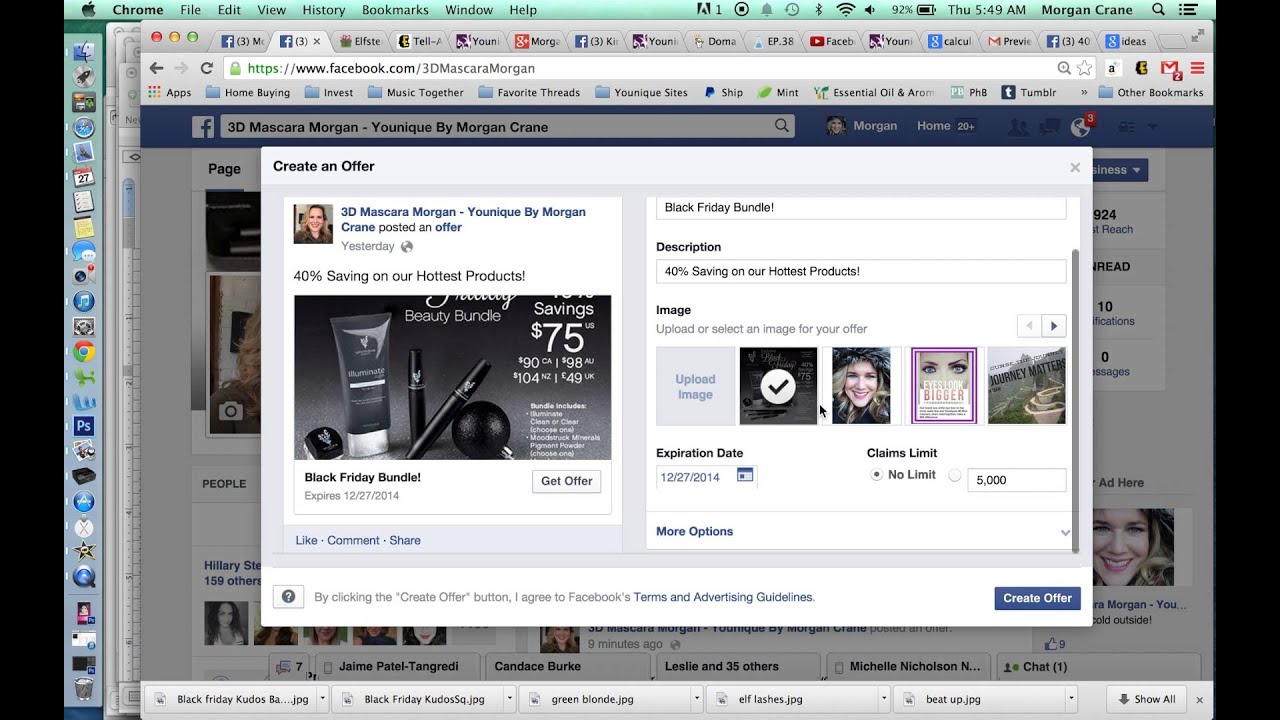1280x720 pixels.
Task: Click the Wi-Fi menu bar icon
Action: tap(846, 9)
